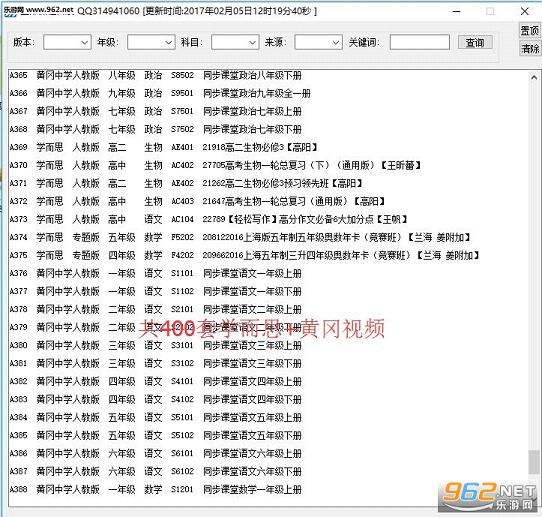Select row A368 同步课堂政治七年级下册
This screenshot has height=517, width=542.
click(x=156, y=129)
